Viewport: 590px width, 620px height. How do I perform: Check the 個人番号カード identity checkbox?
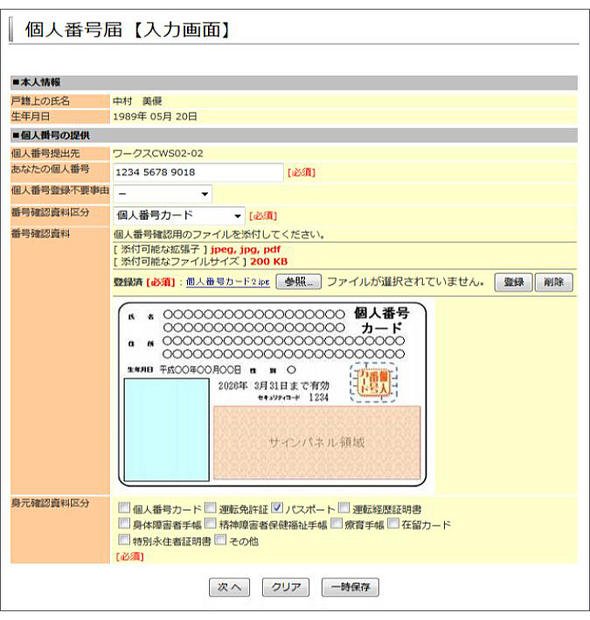[x=124, y=507]
